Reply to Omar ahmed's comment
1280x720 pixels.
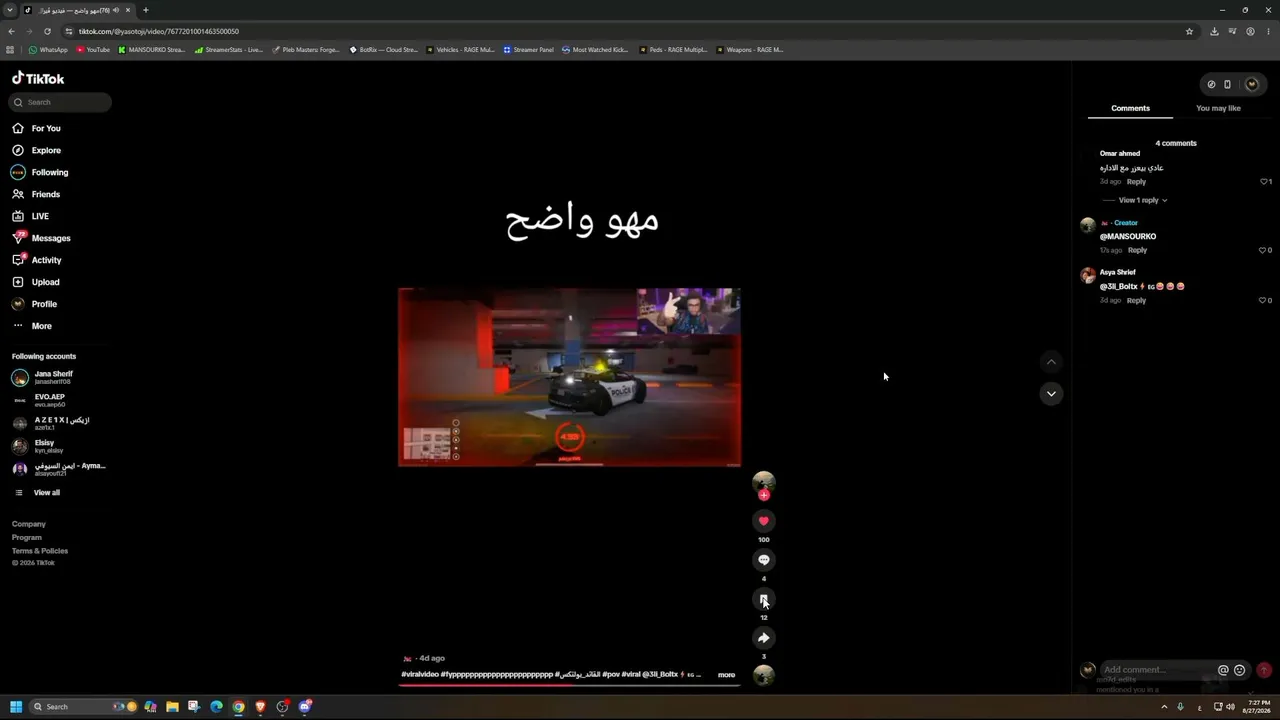click(1136, 182)
